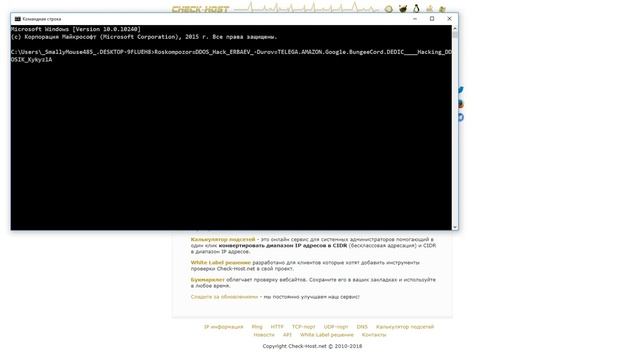Open footer 'White Label решение' link
640x360 pixels.
[x=327, y=335]
